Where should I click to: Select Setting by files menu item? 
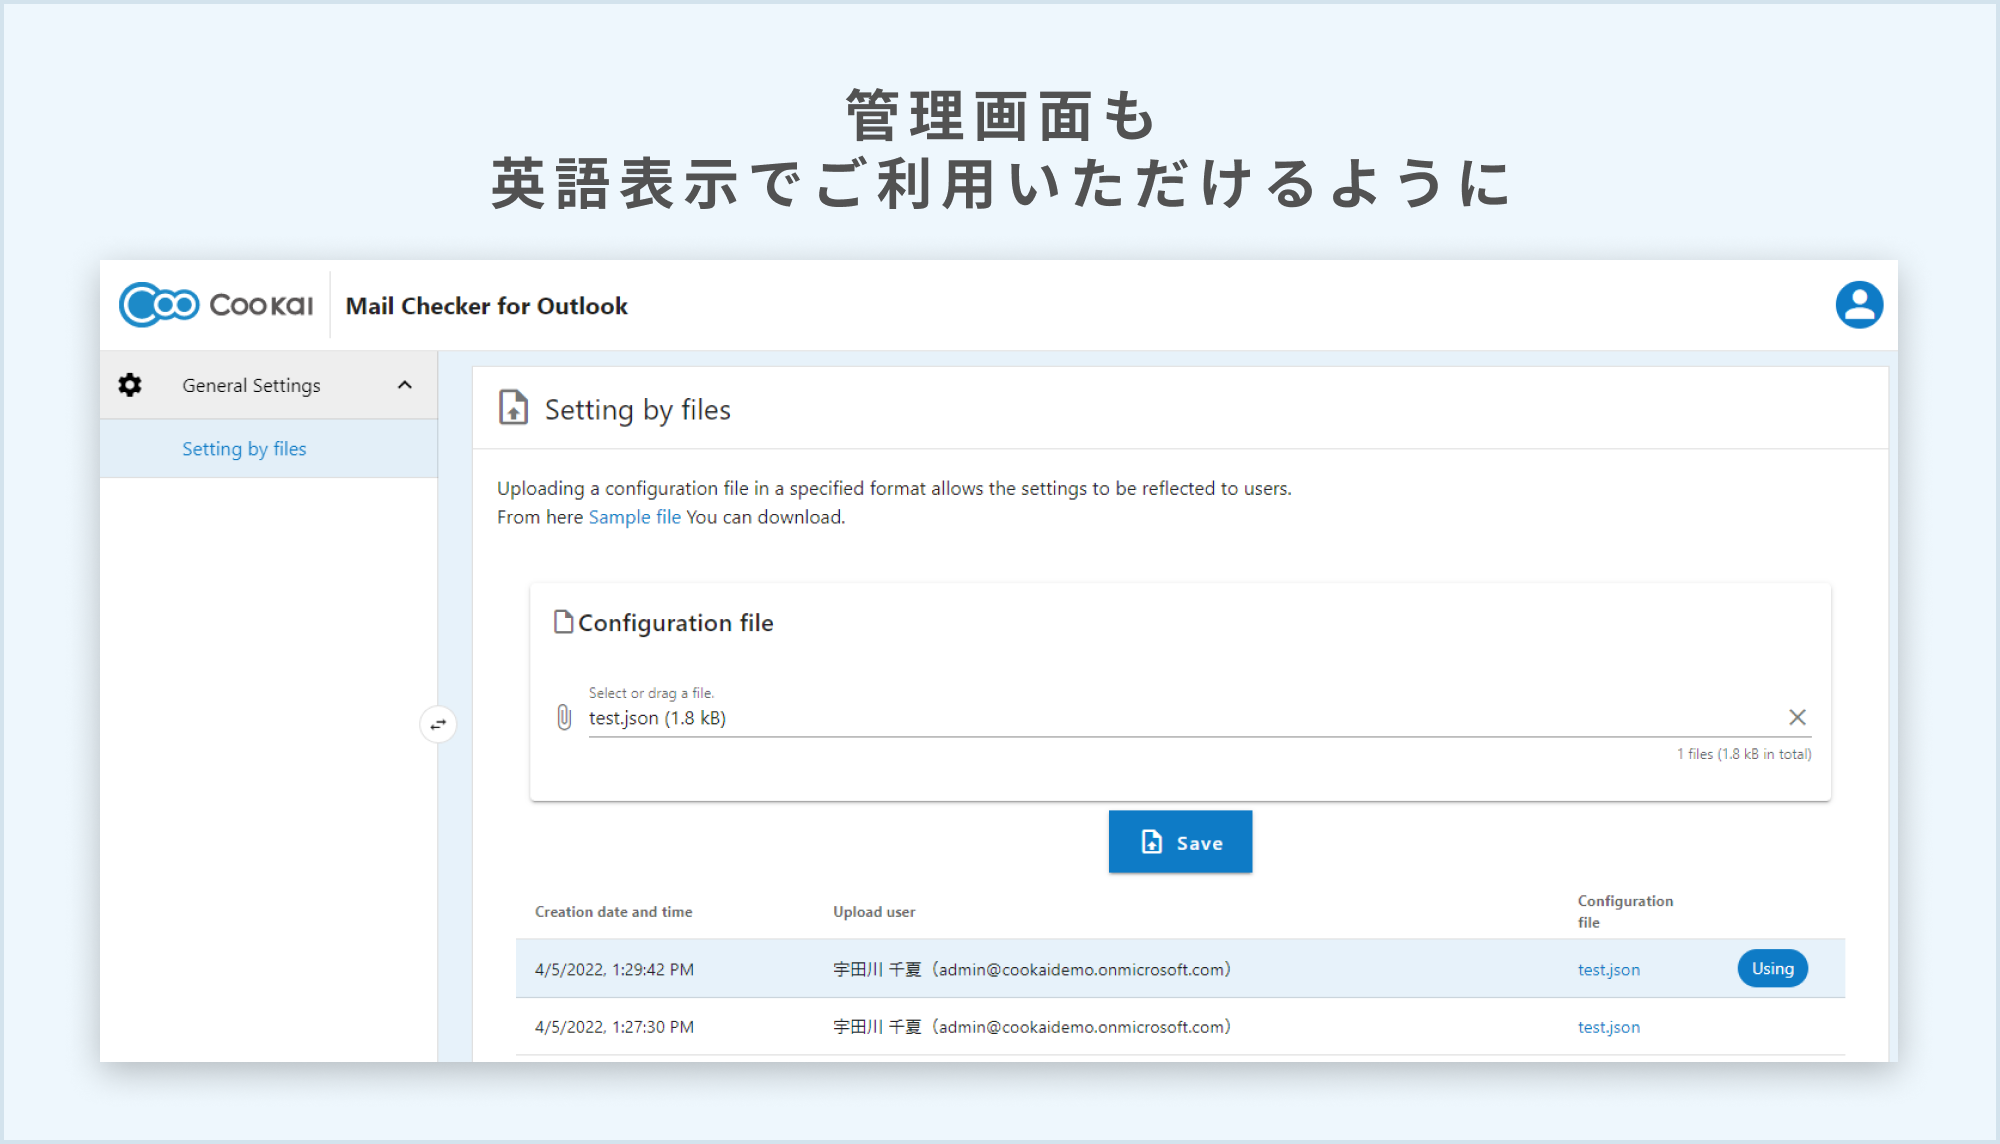(x=243, y=448)
